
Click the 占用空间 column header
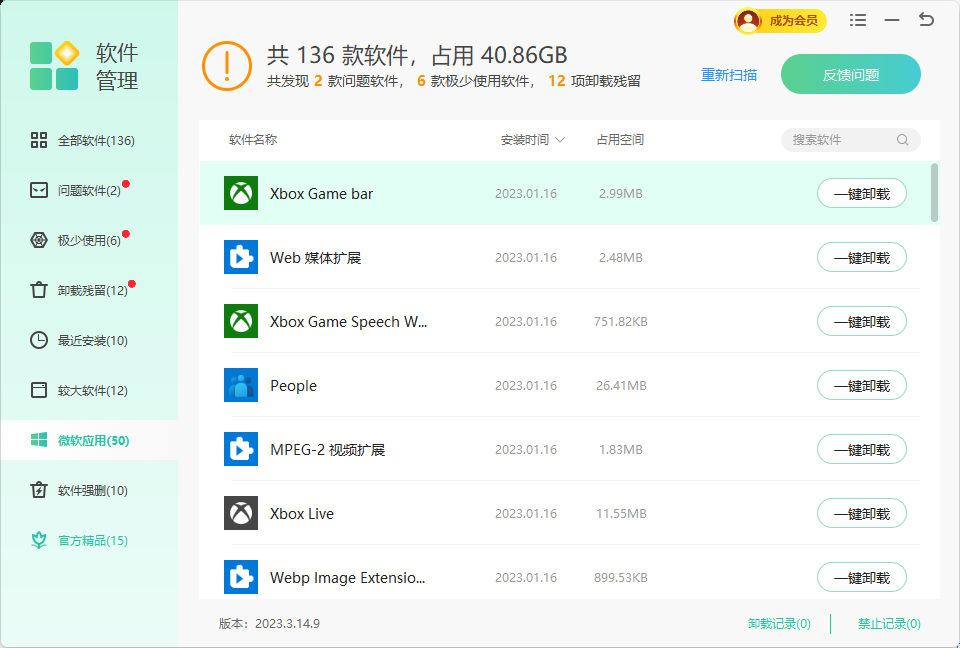click(620, 140)
